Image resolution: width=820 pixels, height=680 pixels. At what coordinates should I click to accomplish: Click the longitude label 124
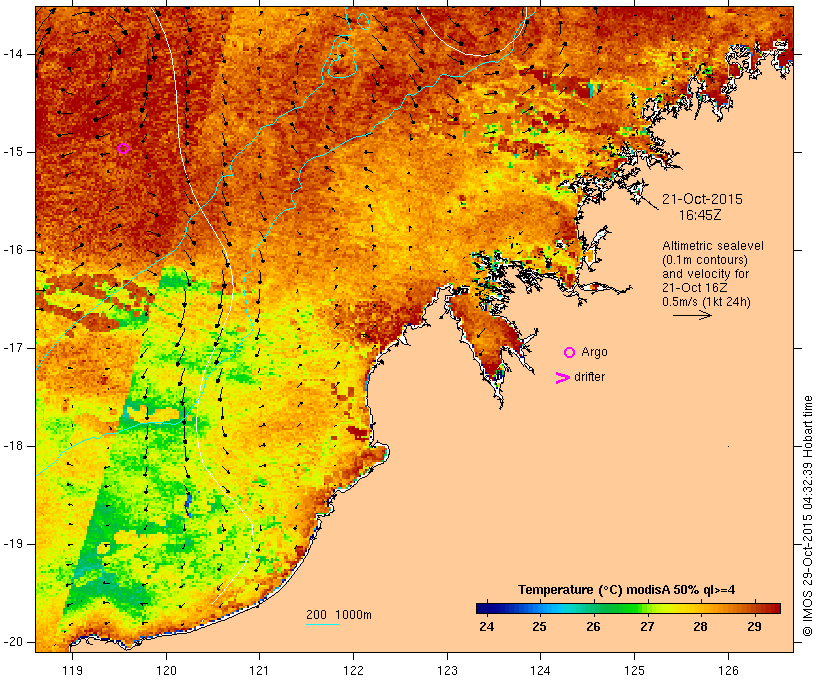click(540, 670)
